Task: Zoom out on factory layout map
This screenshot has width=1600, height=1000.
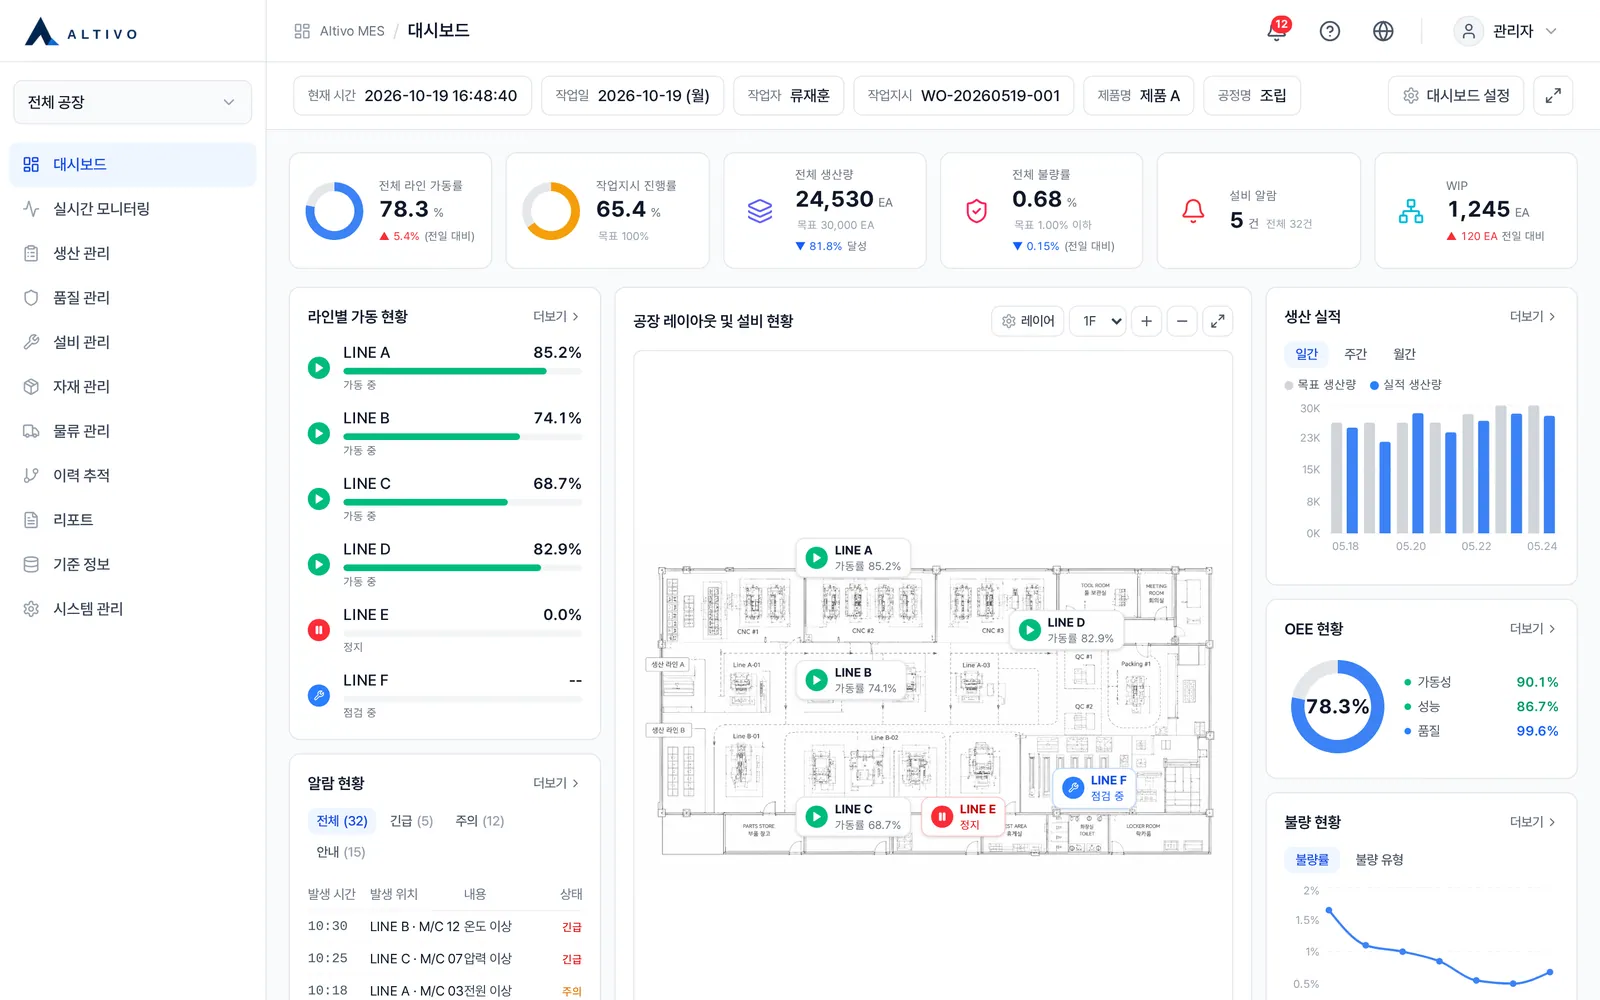Action: pyautogui.click(x=1182, y=321)
